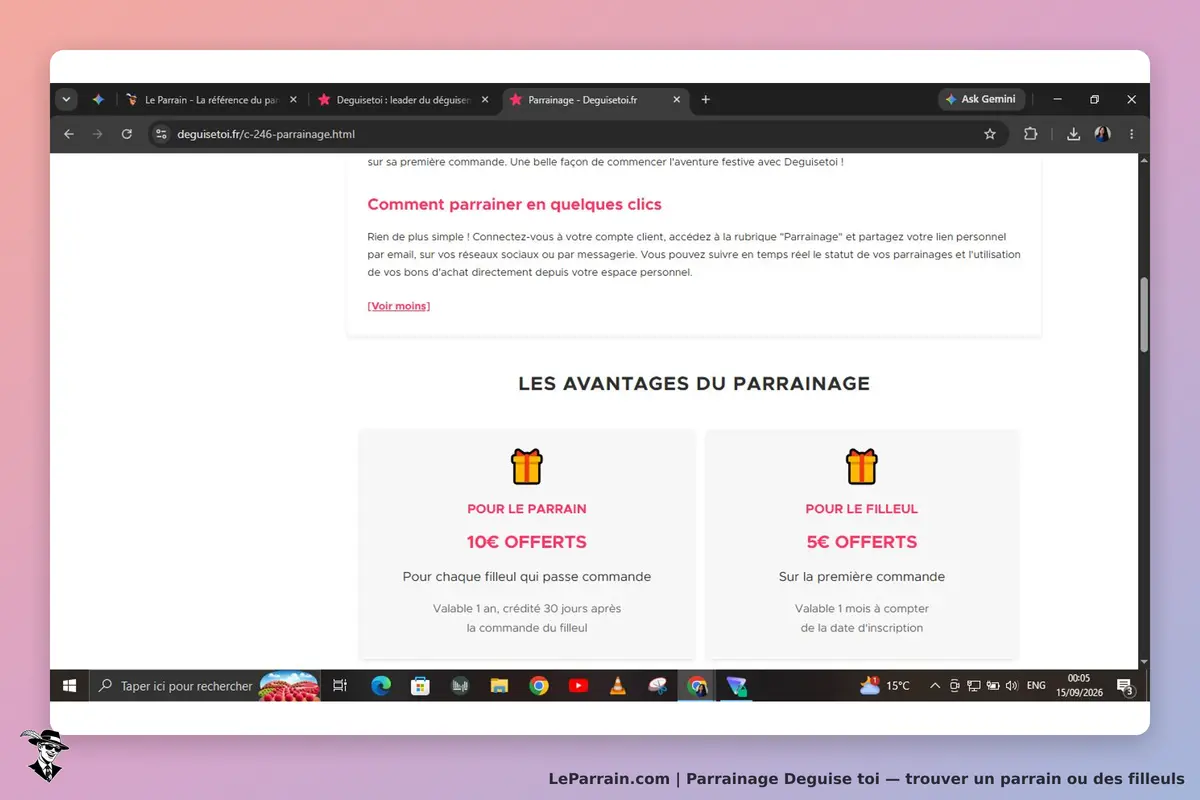
Task: Click the scrollbar down arrow
Action: pos(1144,662)
